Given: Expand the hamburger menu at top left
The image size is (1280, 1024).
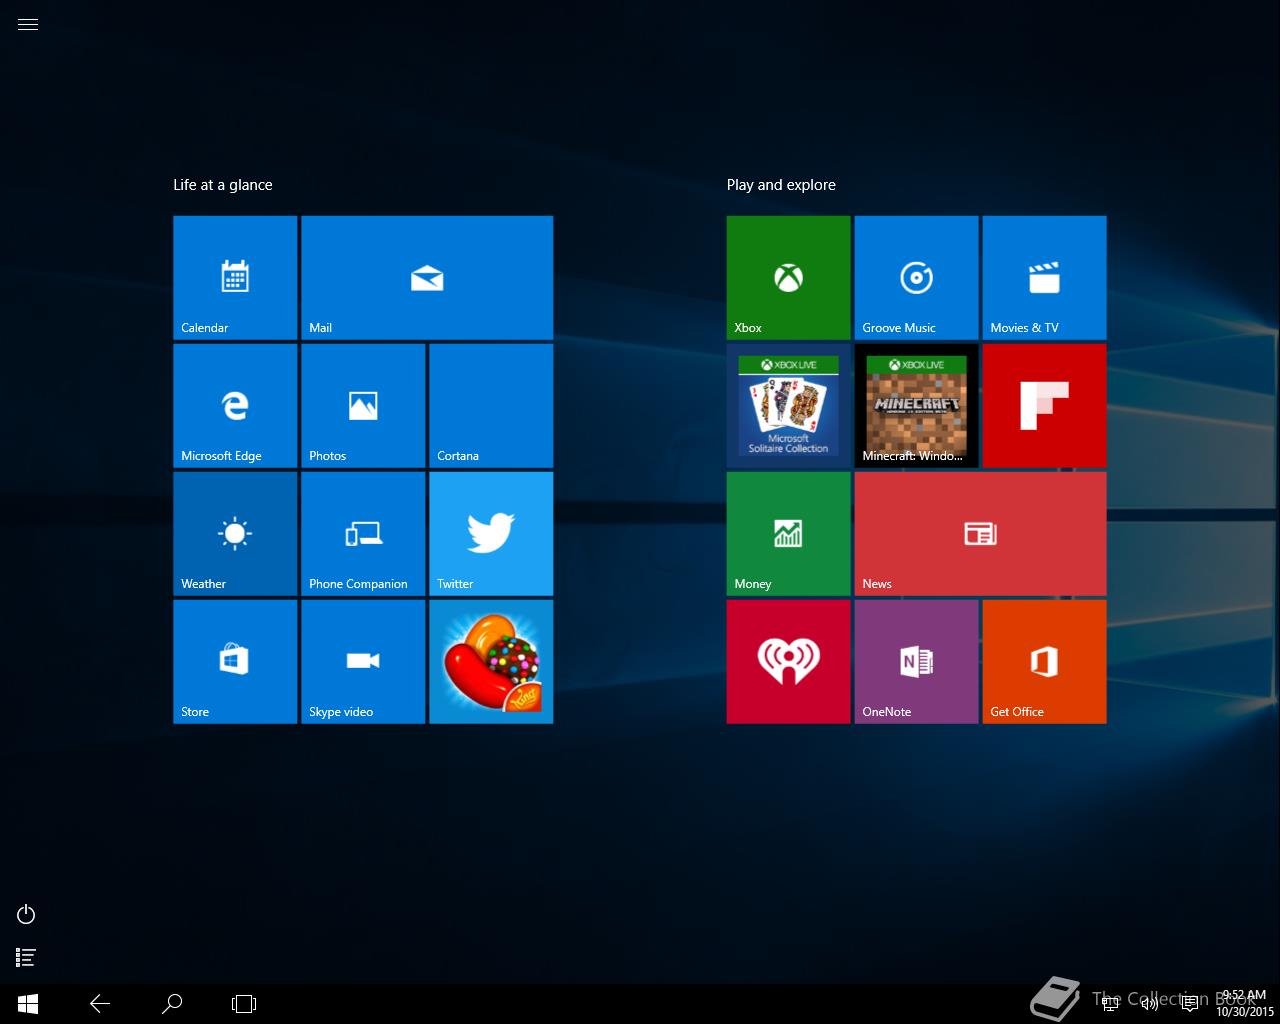Looking at the screenshot, I should coord(28,25).
